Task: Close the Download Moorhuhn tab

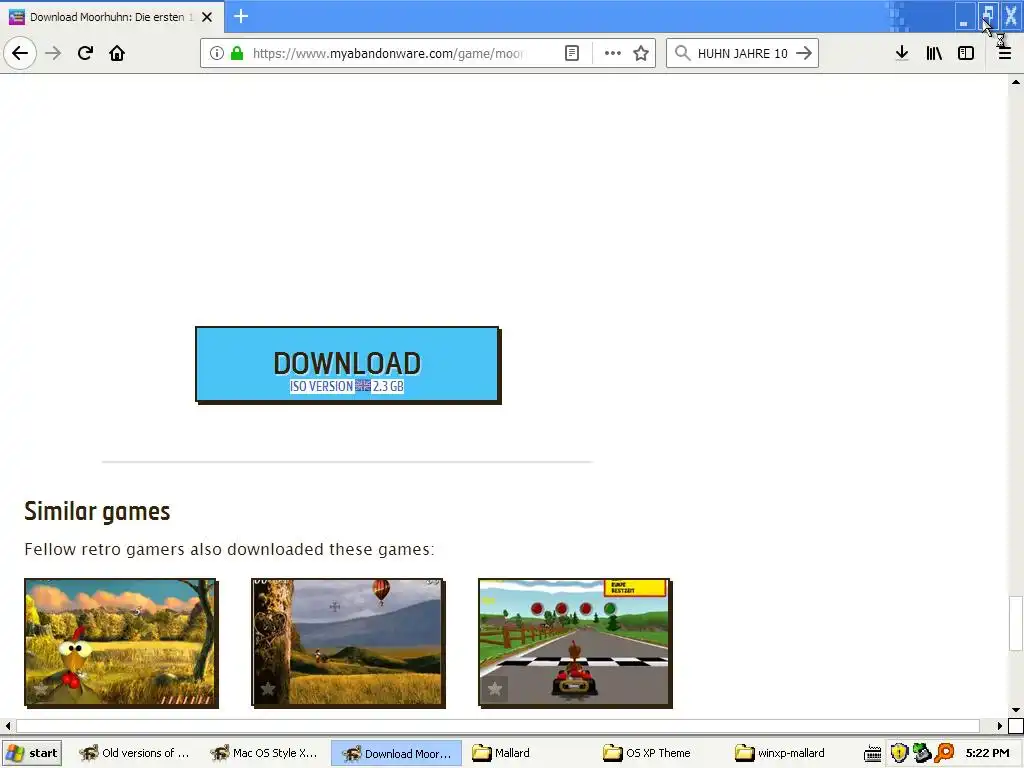Action: [207, 17]
